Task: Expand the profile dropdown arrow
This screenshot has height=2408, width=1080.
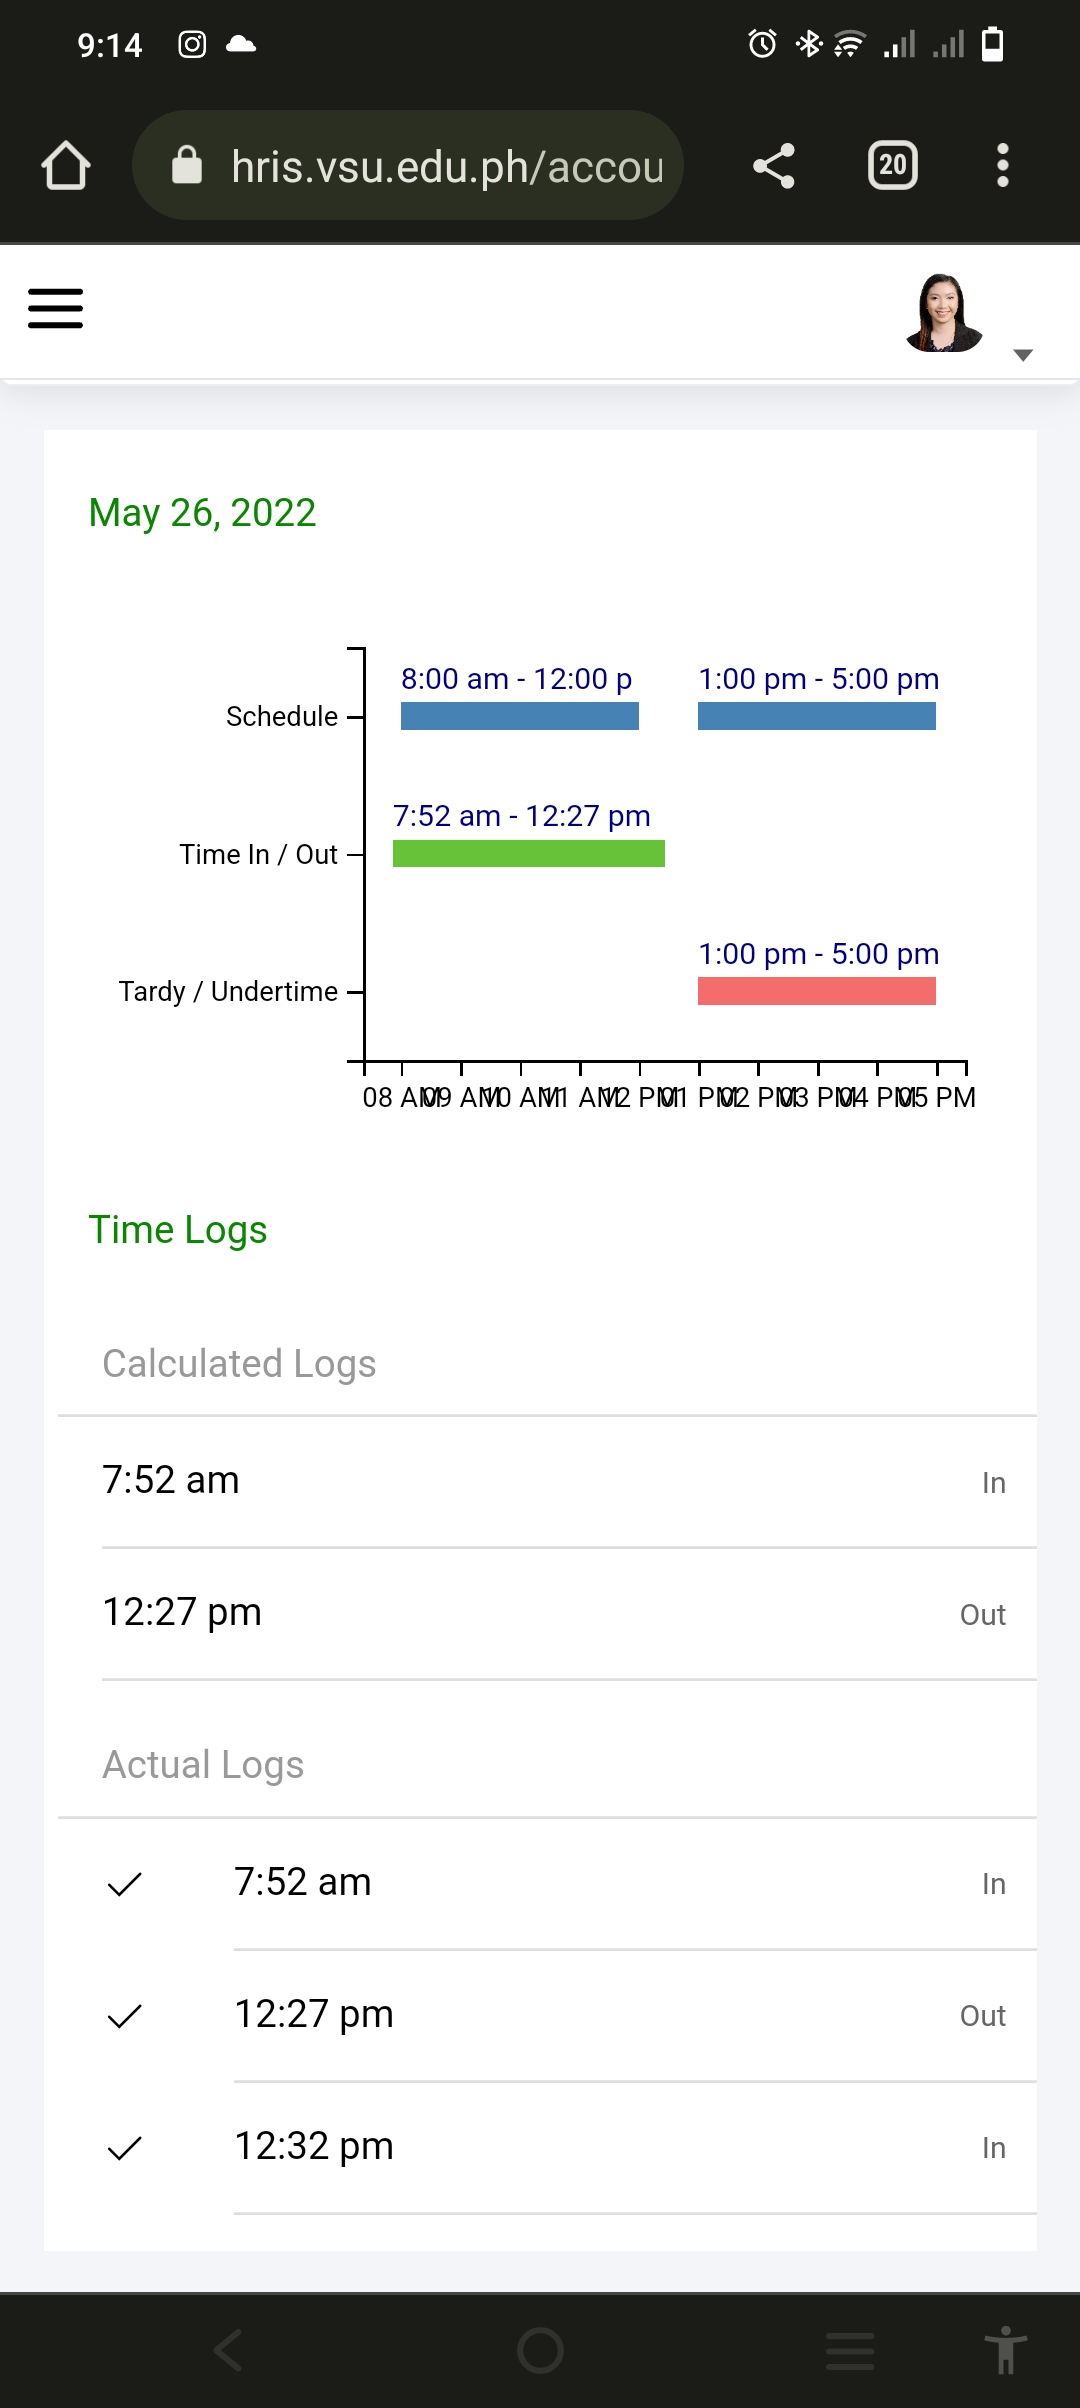Action: click(x=1022, y=355)
